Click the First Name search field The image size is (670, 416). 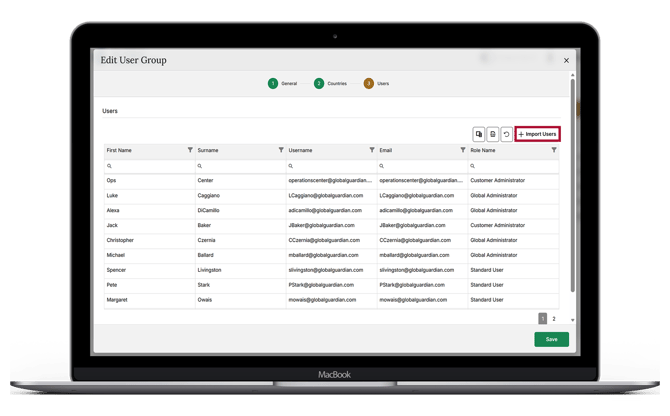point(150,166)
